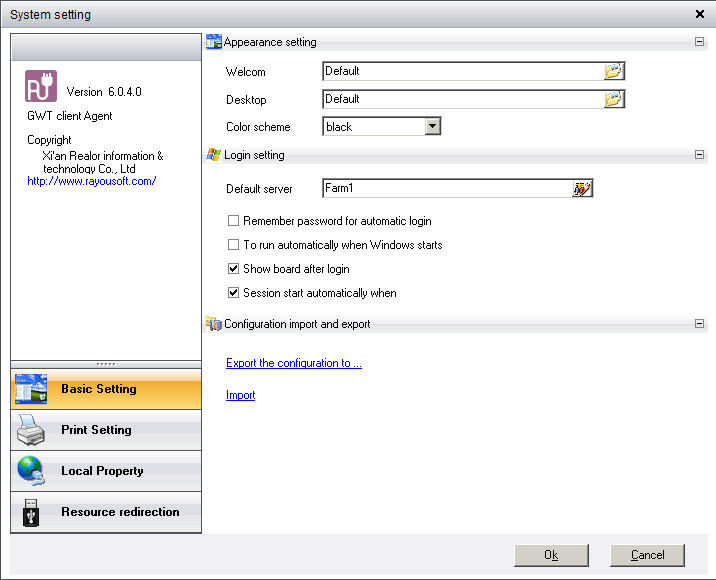716x580 pixels.
Task: Switch to the Print Setting tab
Action: (96, 430)
